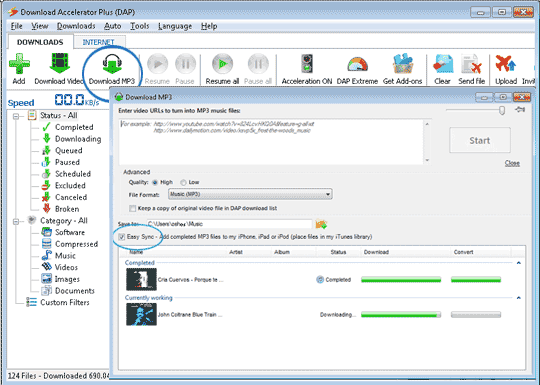Viewport: 540px width, 385px height.
Task: Switch to the INTERNET tab
Action: click(98, 42)
